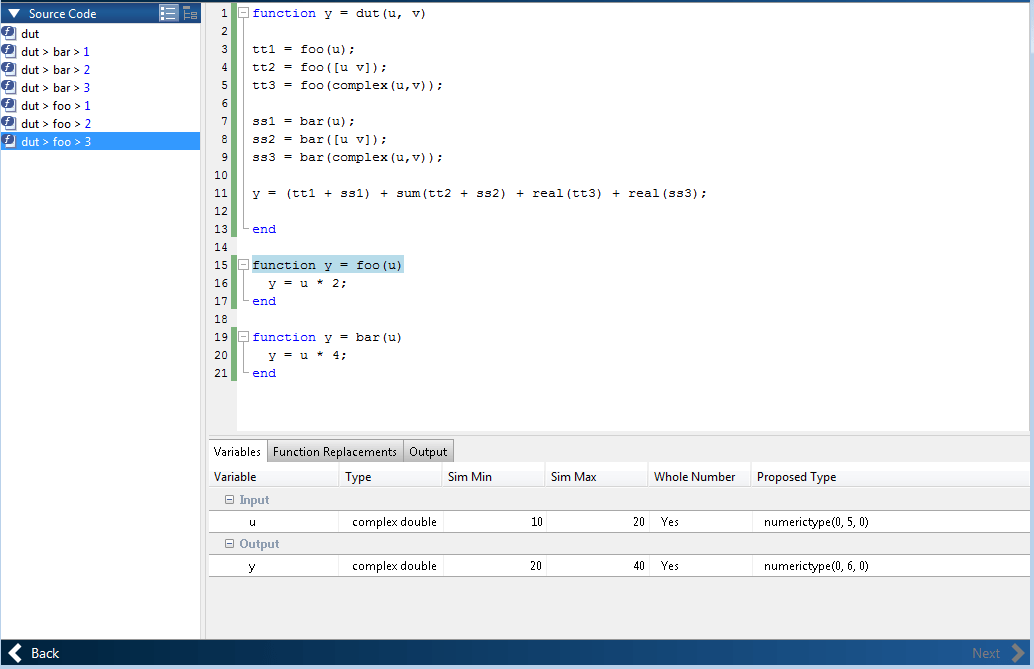This screenshot has height=669, width=1034.
Task: Collapse the Input variables group
Action: pos(229,499)
